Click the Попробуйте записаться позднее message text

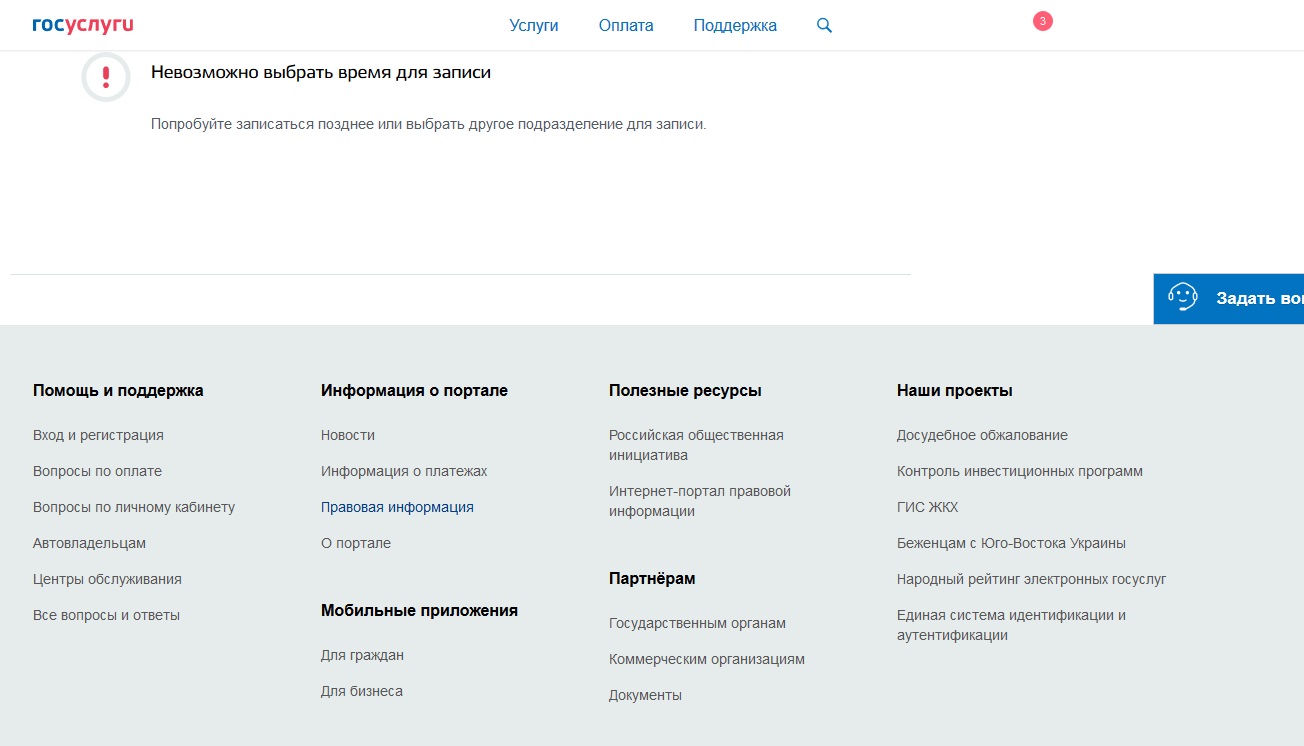[x=428, y=124]
